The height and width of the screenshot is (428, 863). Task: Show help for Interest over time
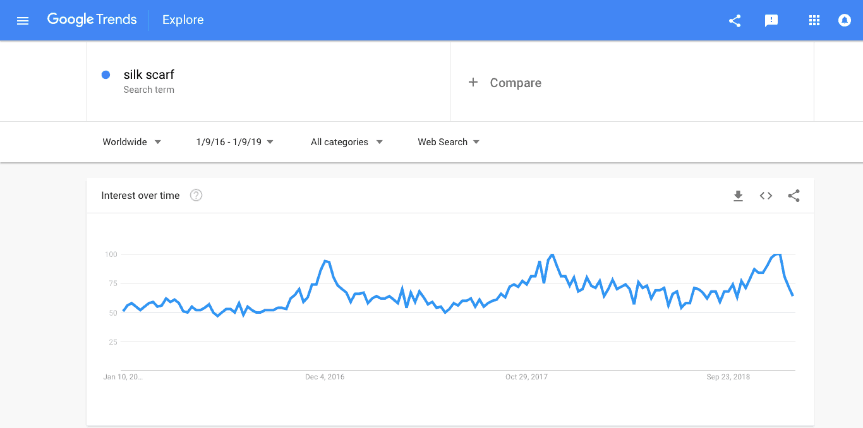tap(196, 195)
